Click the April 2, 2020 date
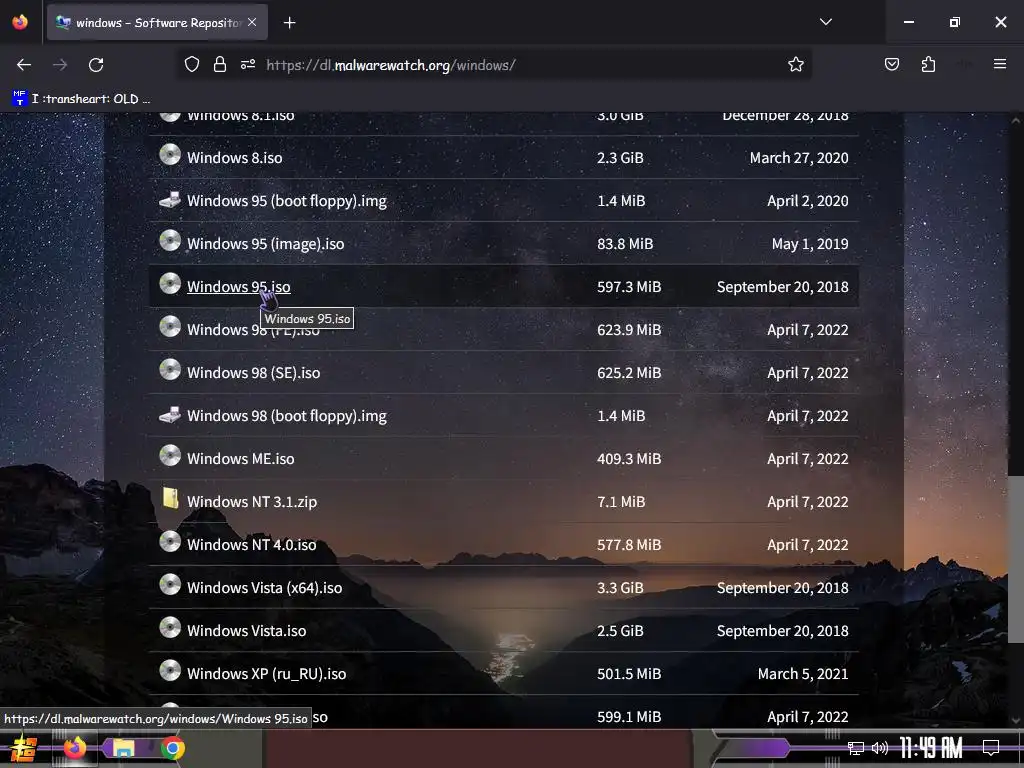 click(x=808, y=201)
